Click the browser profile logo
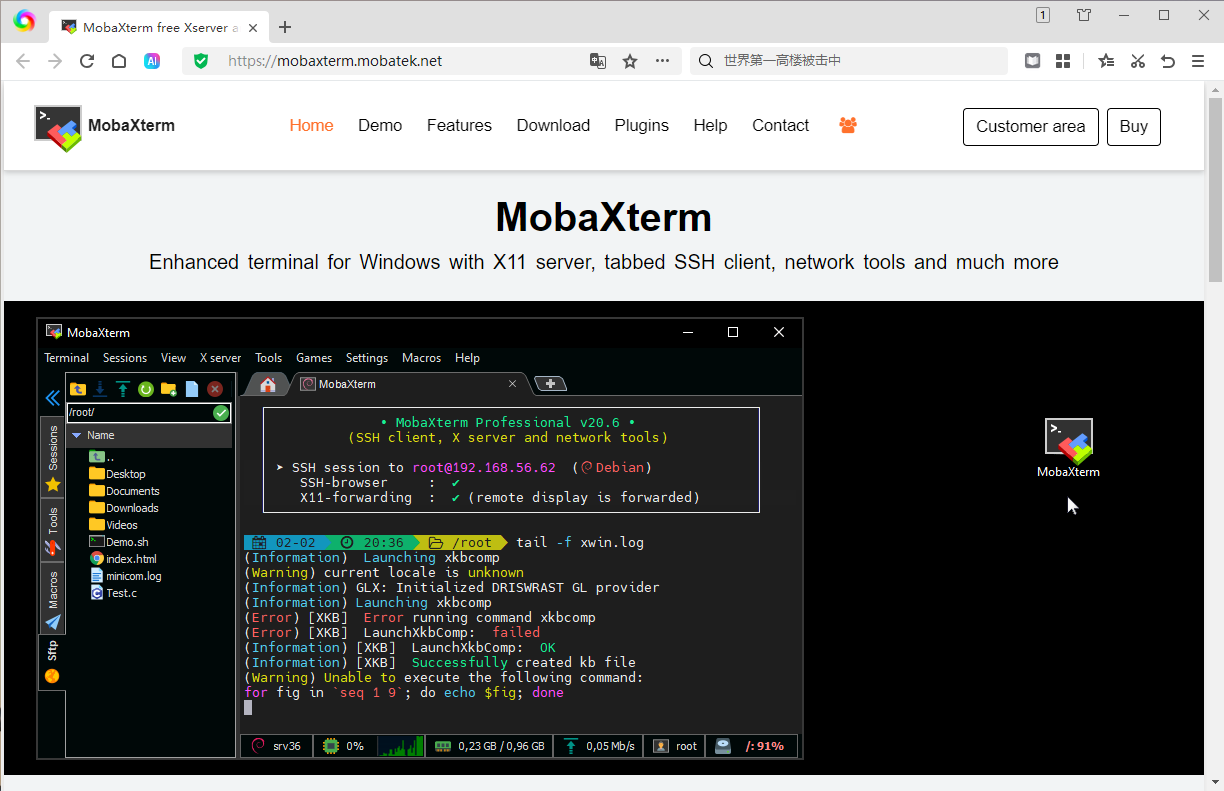Viewport: 1224px width, 791px height. coord(25,20)
